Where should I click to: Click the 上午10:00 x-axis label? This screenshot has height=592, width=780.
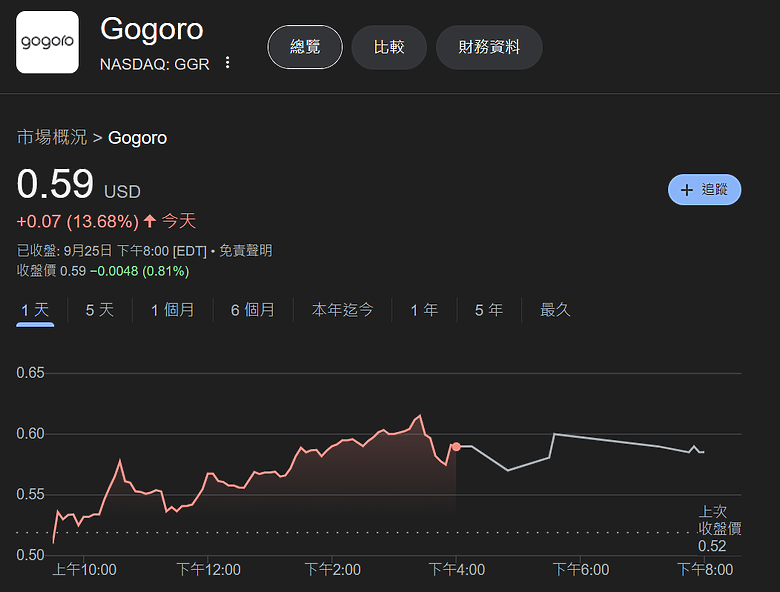(84, 570)
